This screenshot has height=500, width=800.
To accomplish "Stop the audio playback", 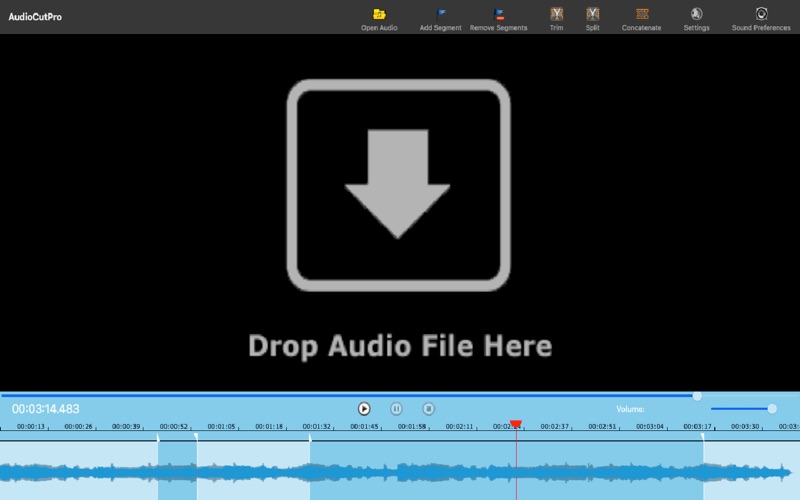I will click(x=429, y=409).
